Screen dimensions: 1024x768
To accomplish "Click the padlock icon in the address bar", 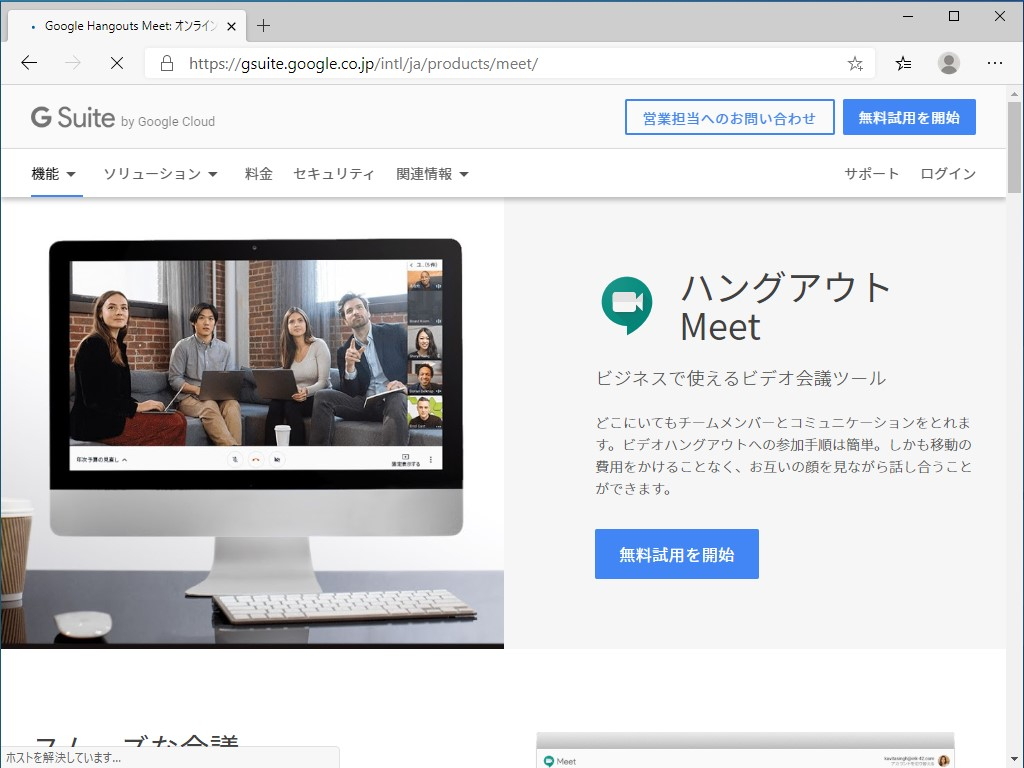I will pos(163,62).
